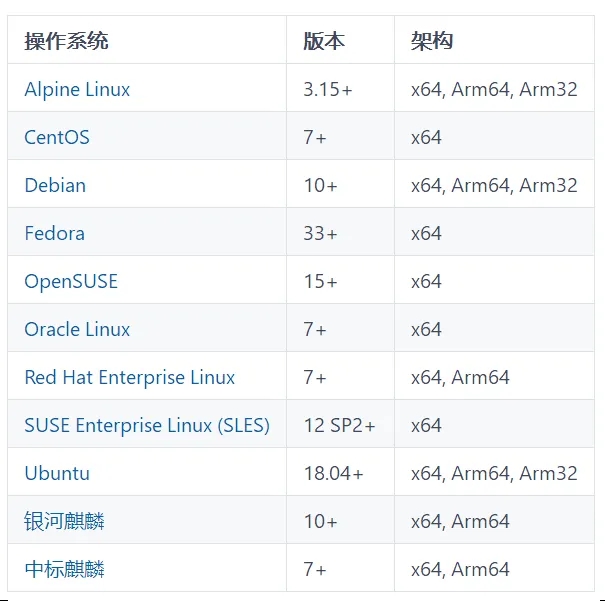Open the 中标麒麟 link

pos(64,569)
